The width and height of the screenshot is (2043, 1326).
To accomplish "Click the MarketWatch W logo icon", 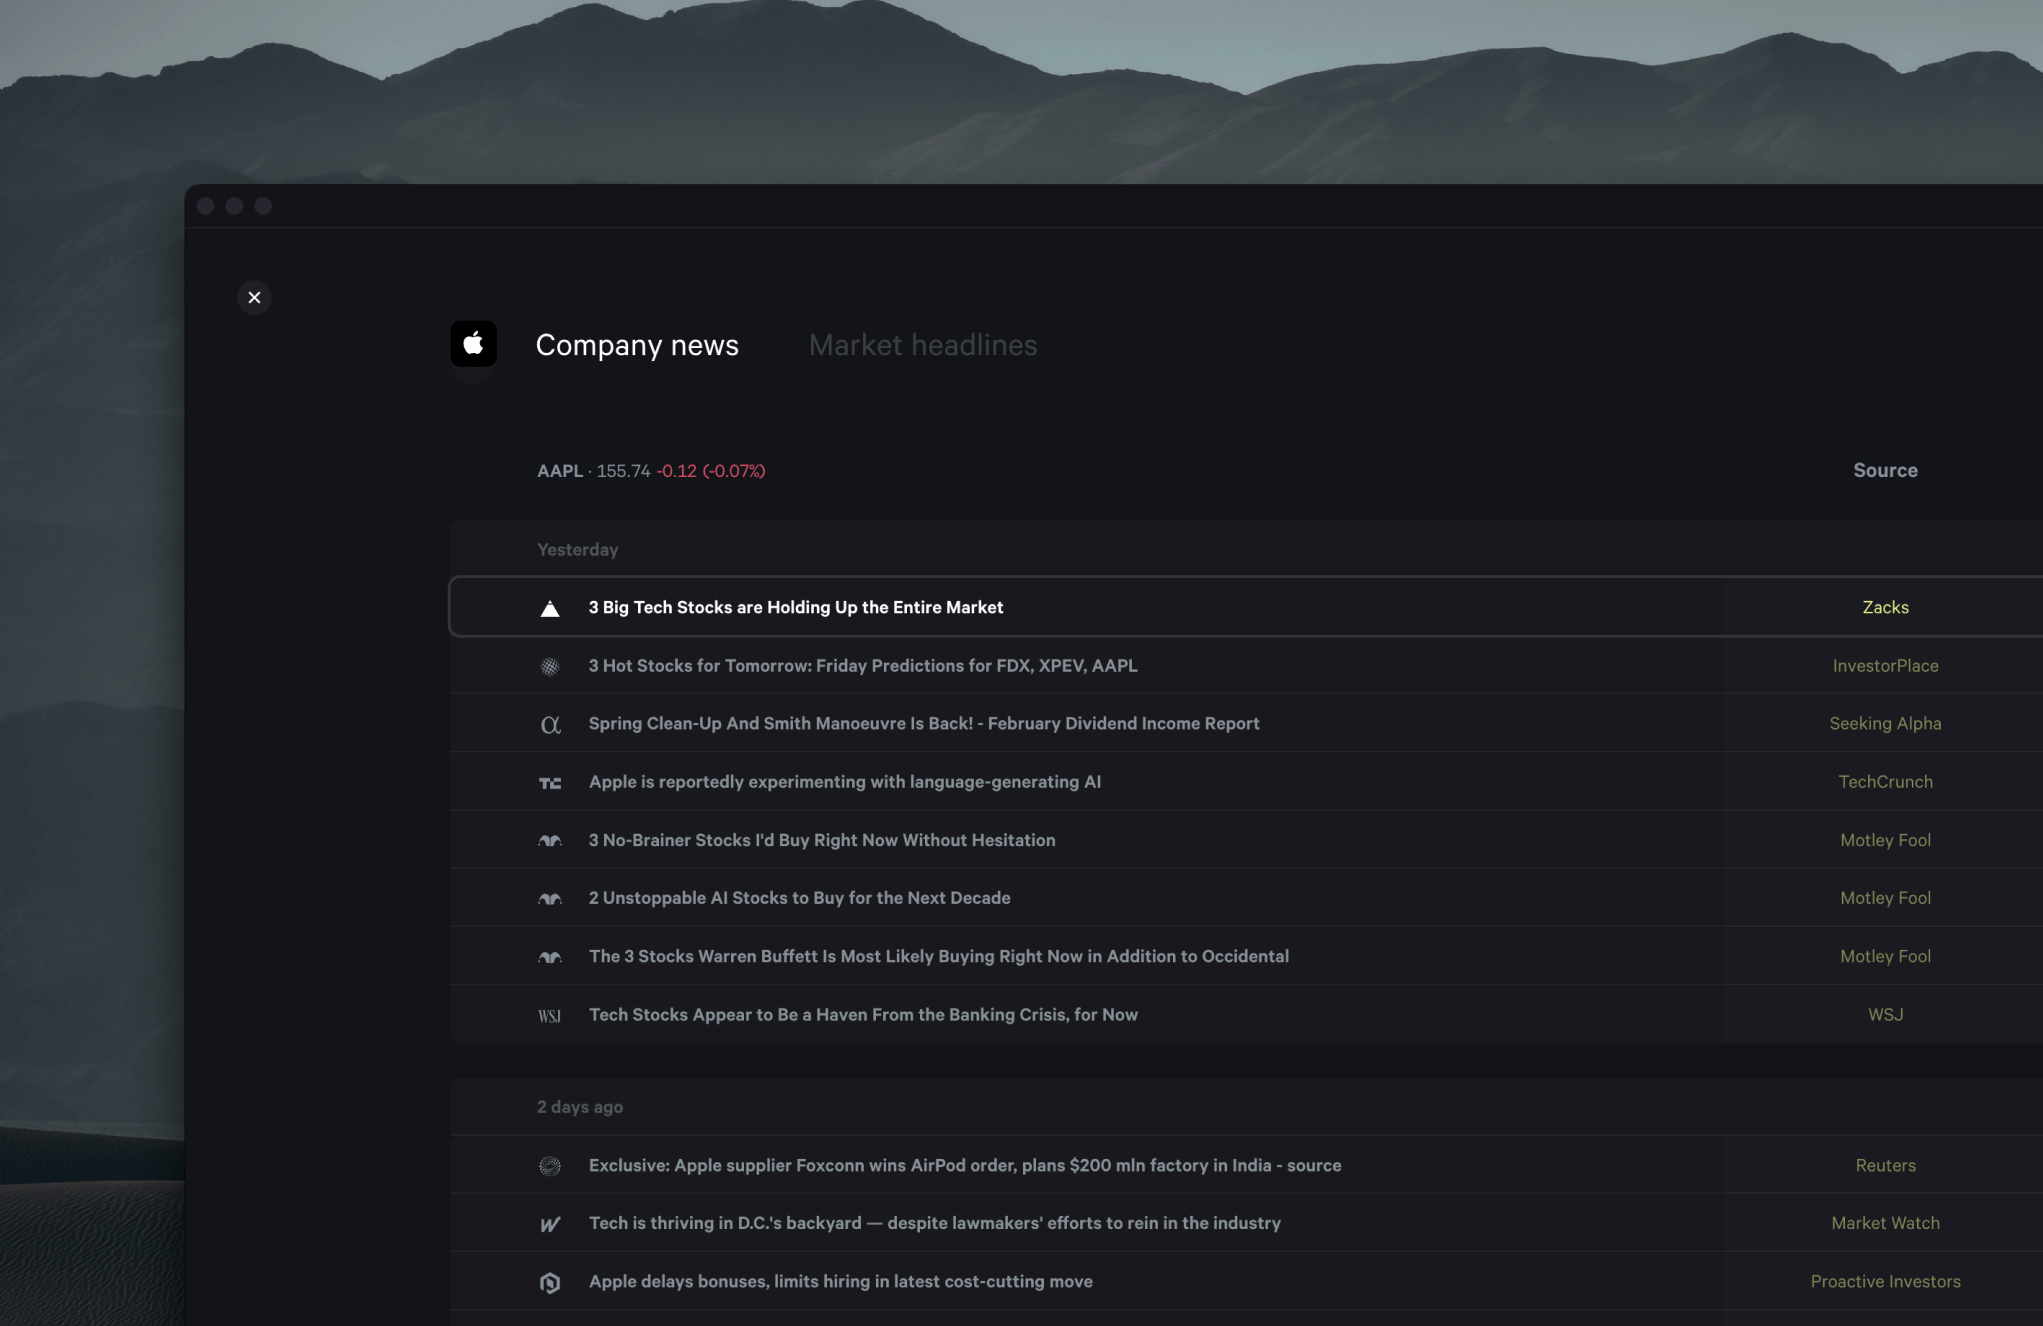I will click(550, 1224).
